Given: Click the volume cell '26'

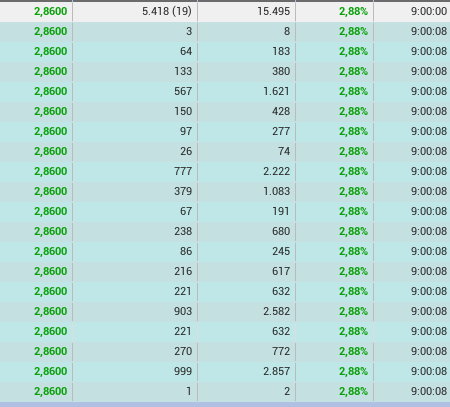Looking at the screenshot, I should coord(135,151).
